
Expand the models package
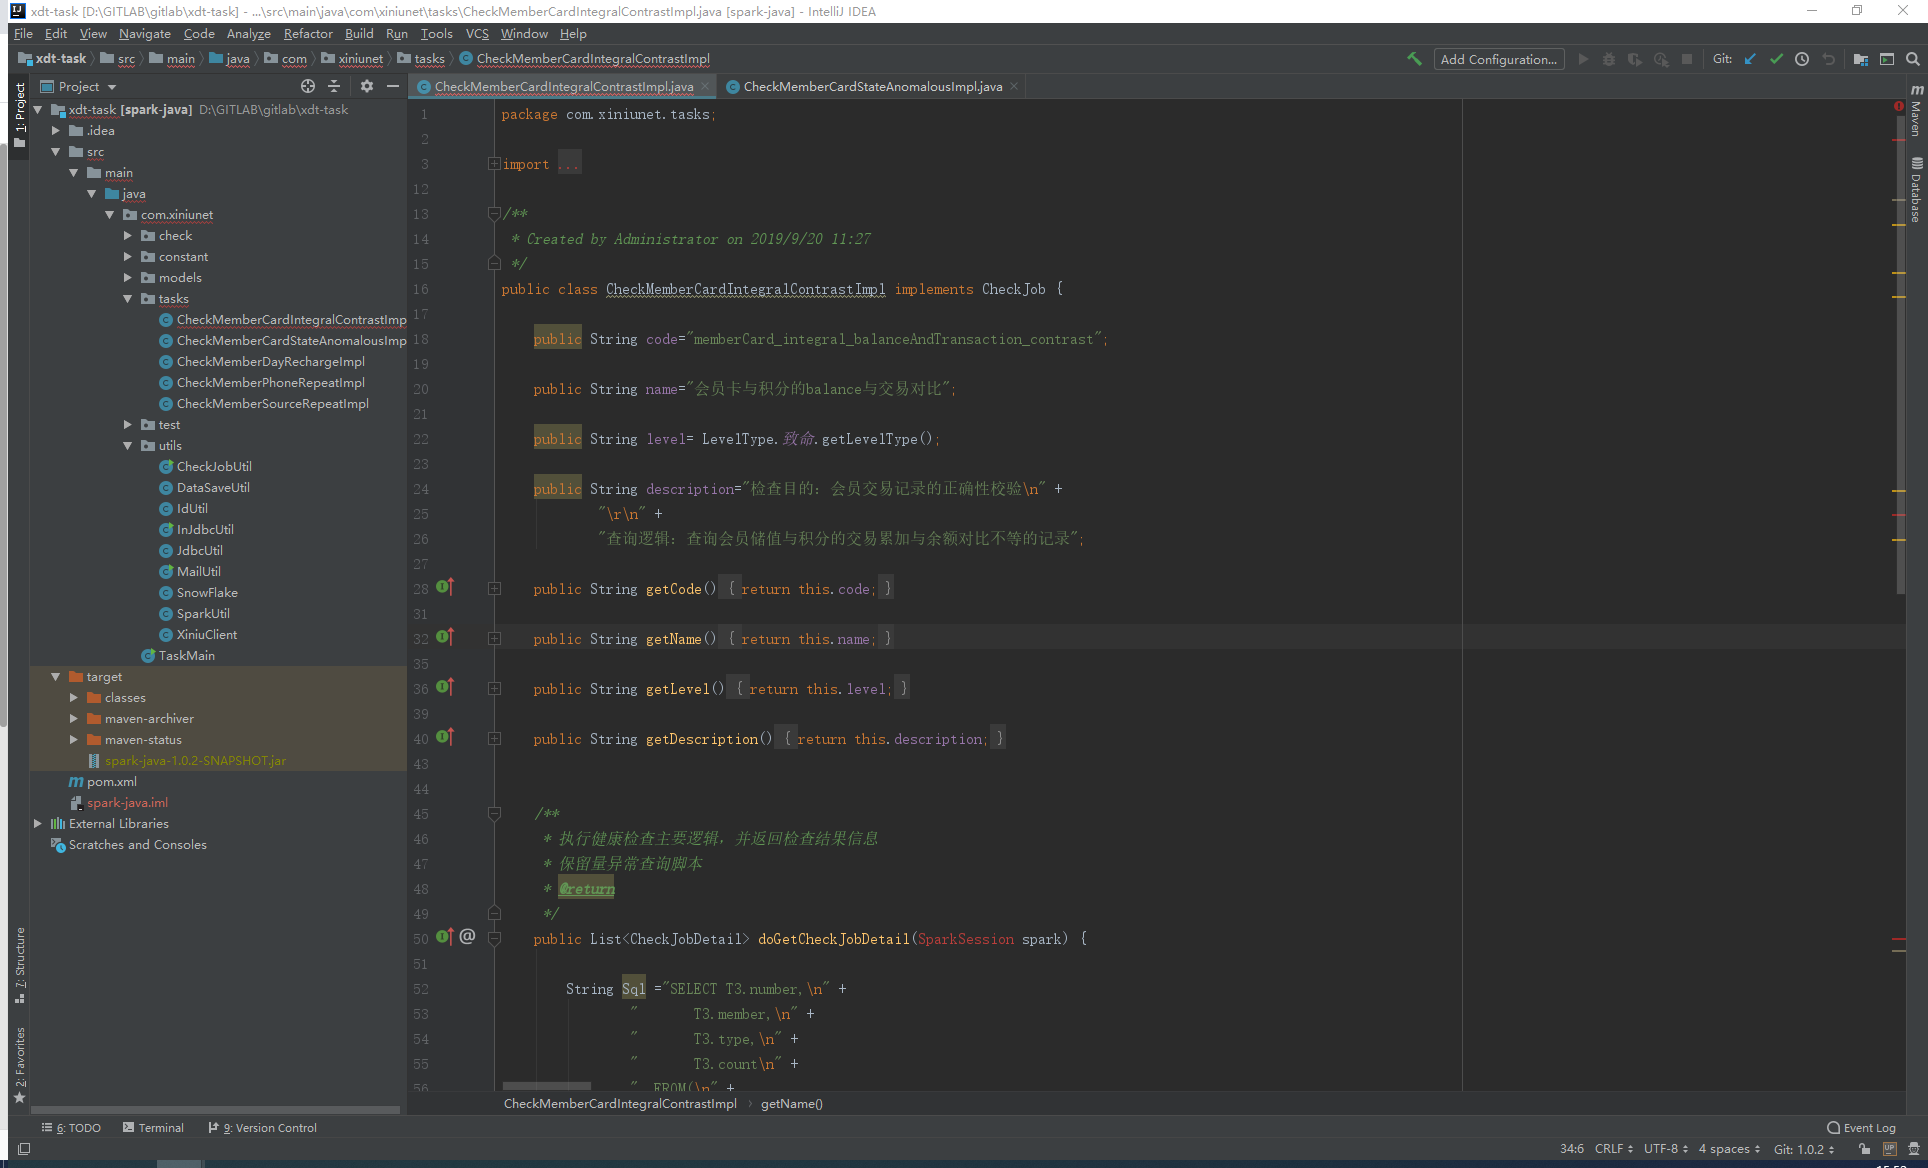click(128, 278)
